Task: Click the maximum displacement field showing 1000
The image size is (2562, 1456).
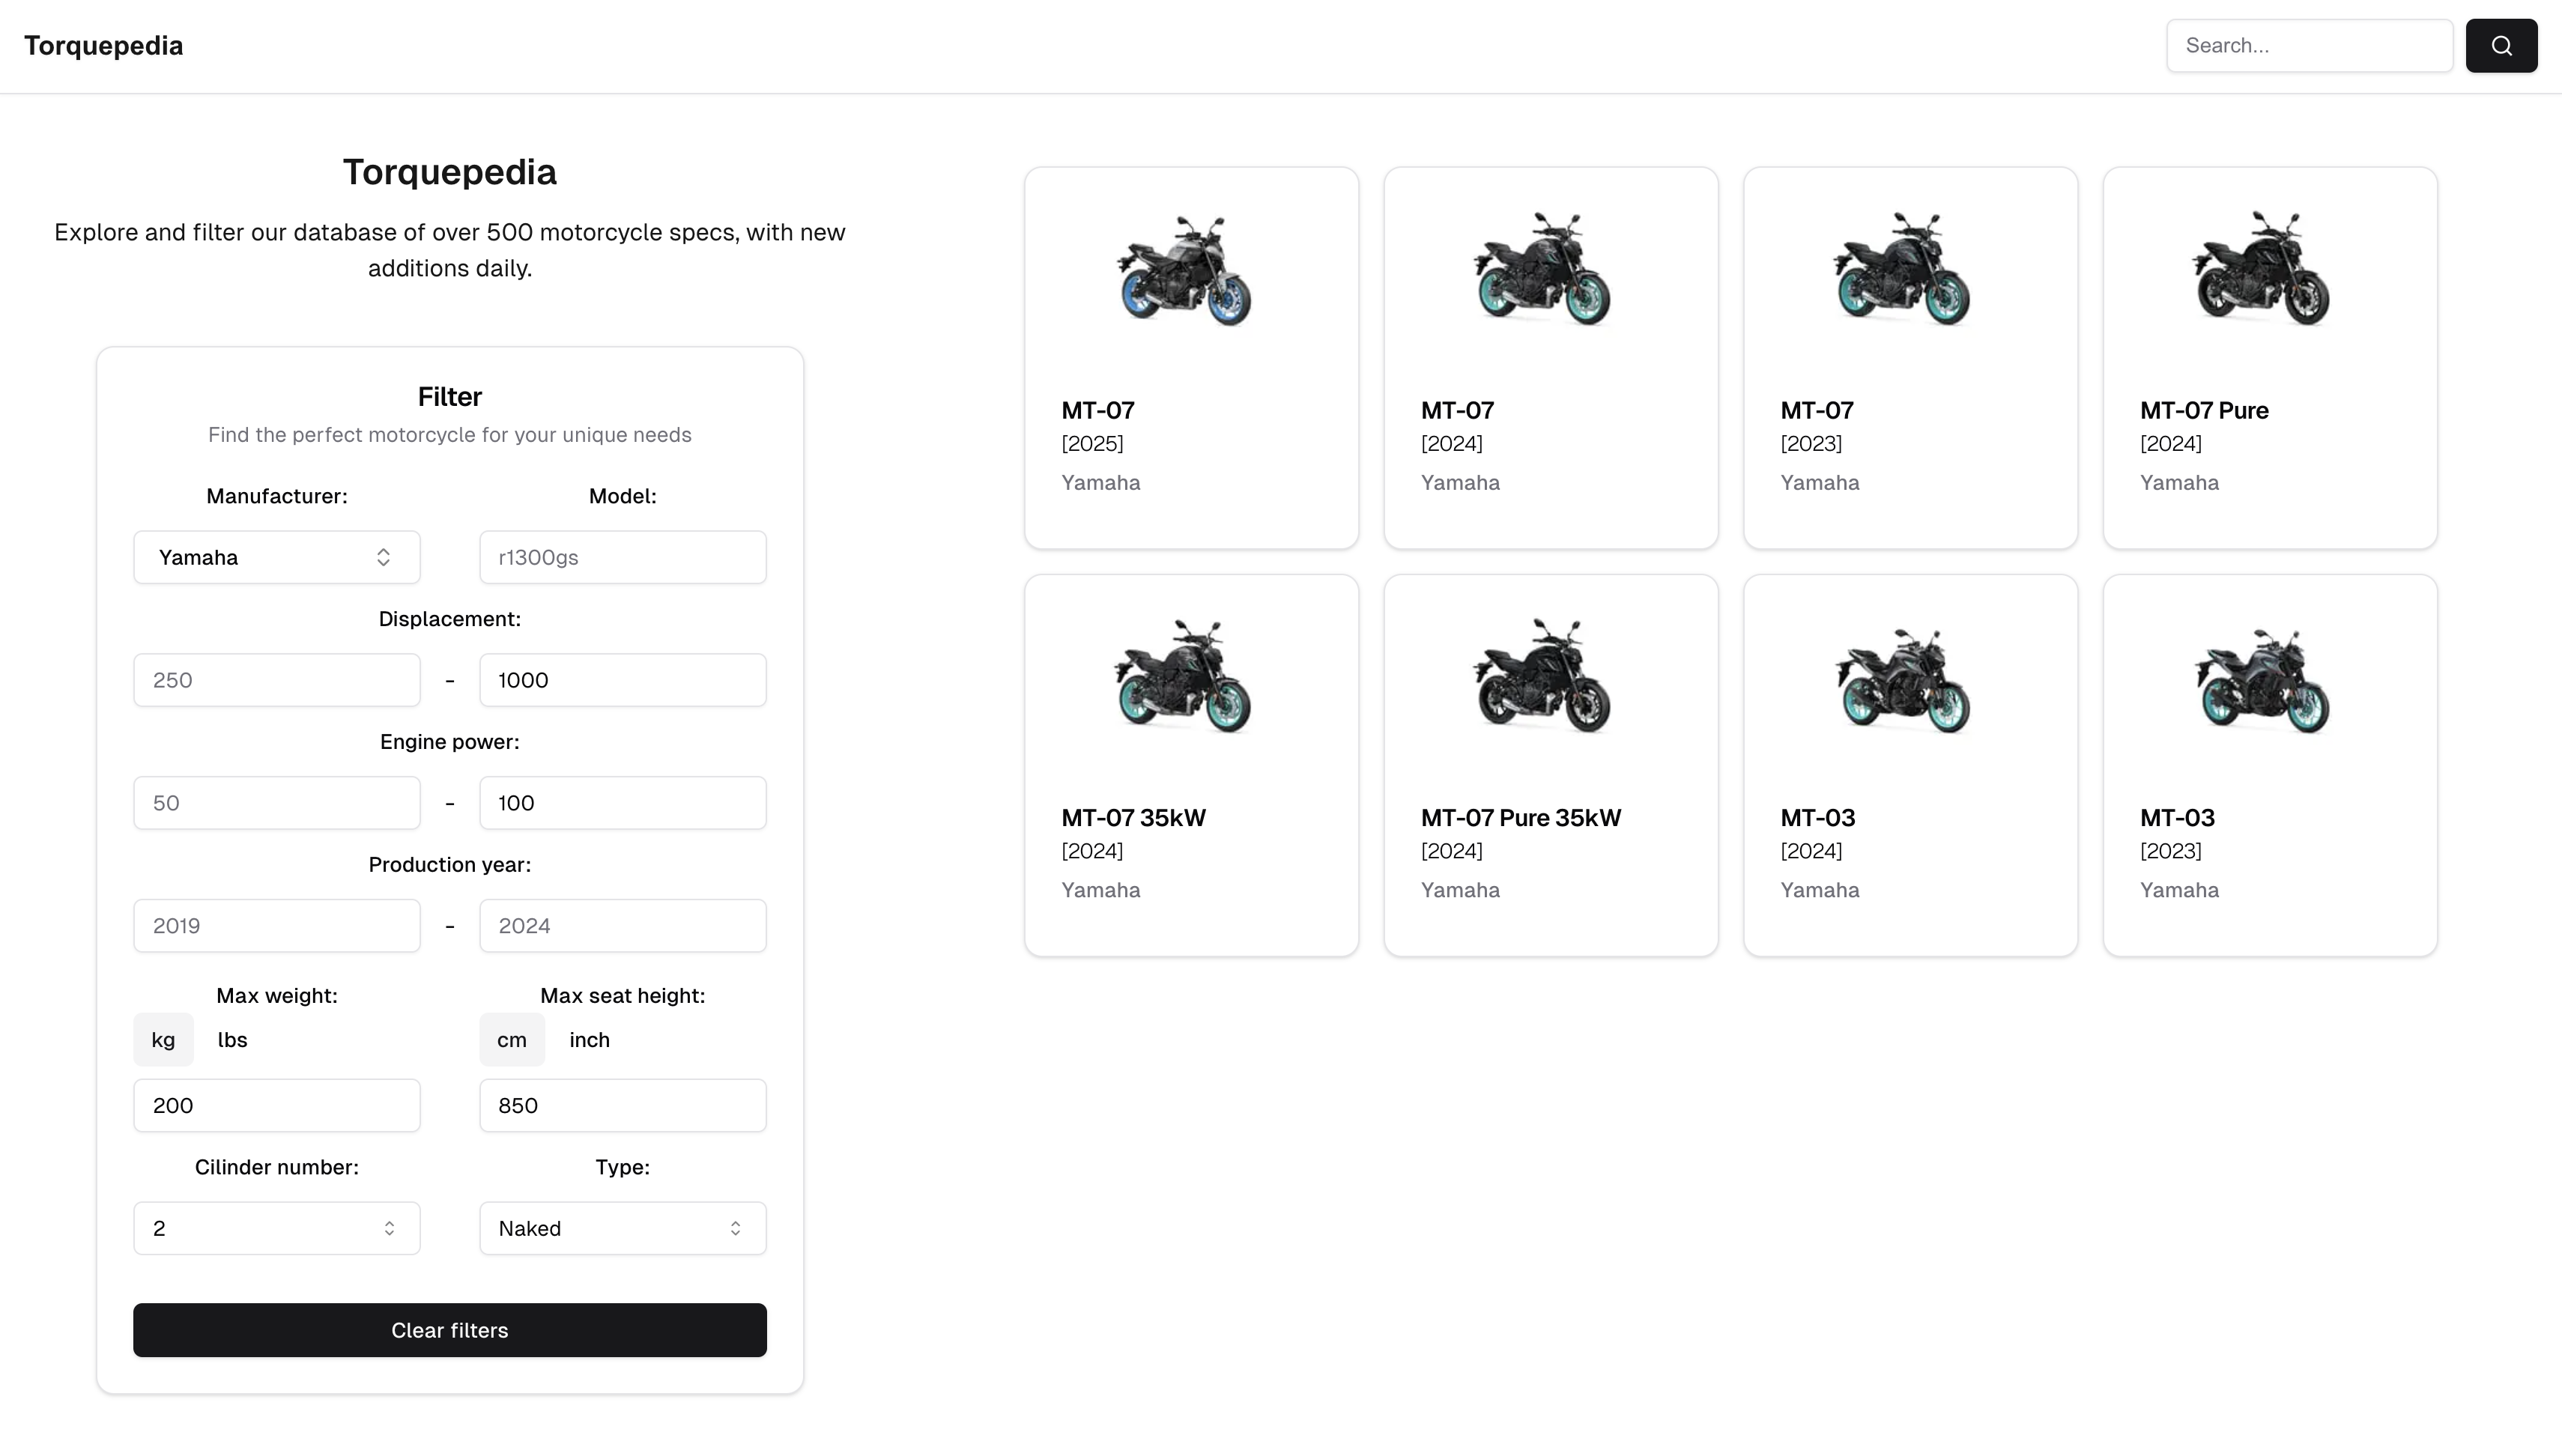Action: coord(623,680)
